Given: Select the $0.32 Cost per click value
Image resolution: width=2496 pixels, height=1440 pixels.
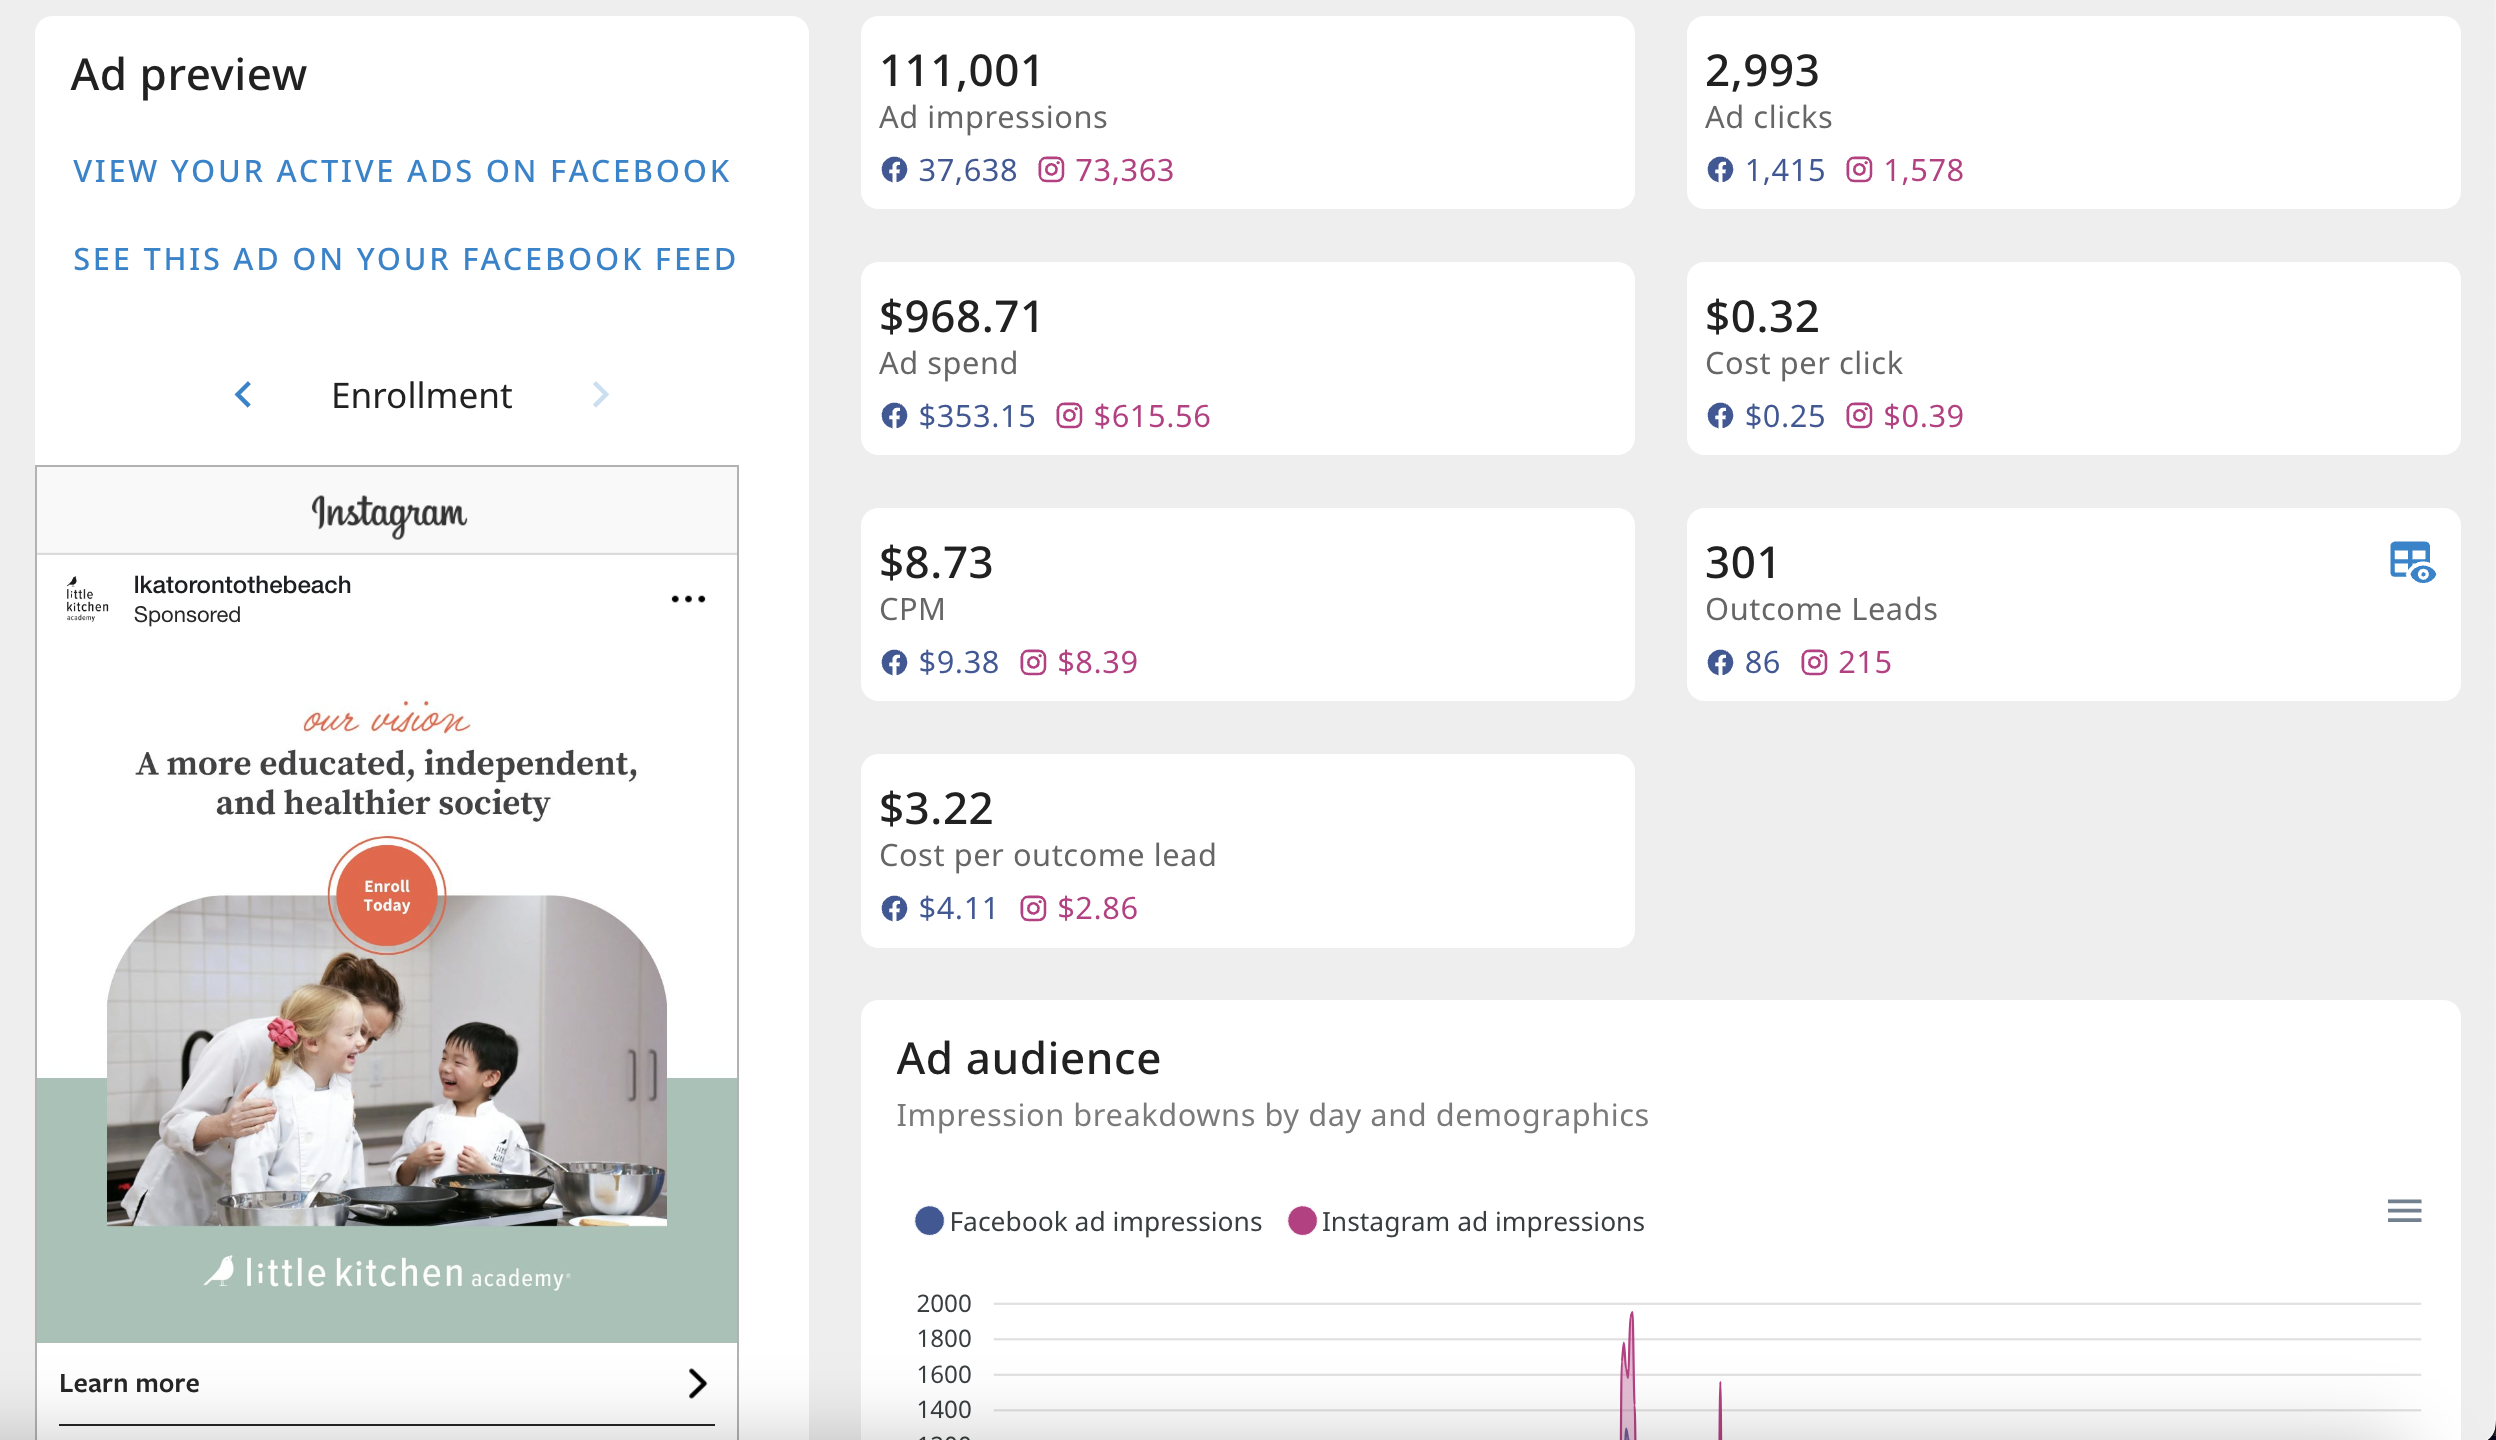Looking at the screenshot, I should pyautogui.click(x=1762, y=317).
